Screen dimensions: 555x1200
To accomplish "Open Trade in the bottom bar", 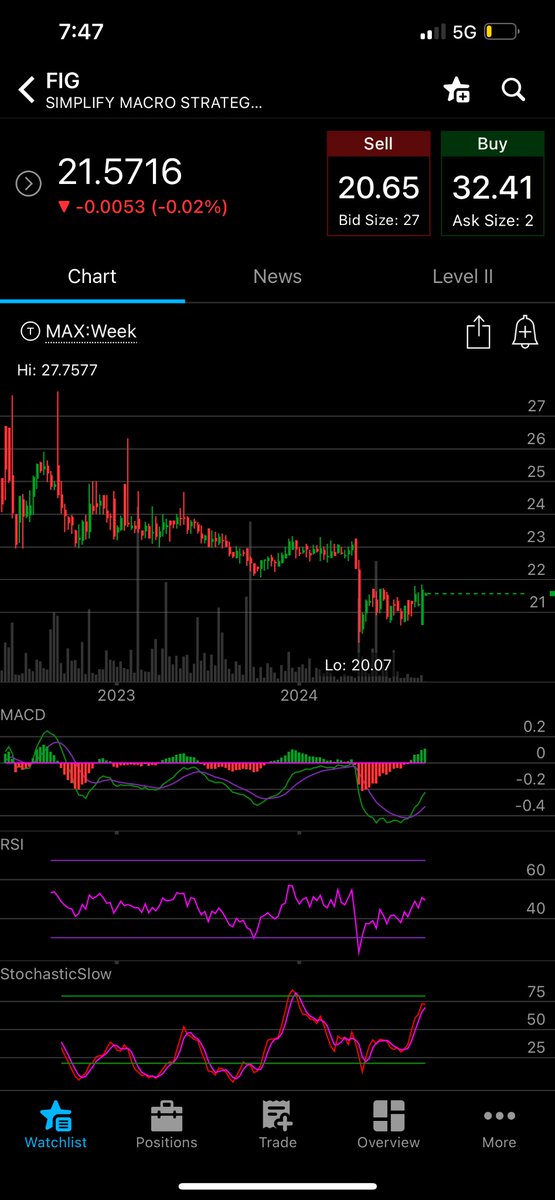I will tap(277, 1124).
